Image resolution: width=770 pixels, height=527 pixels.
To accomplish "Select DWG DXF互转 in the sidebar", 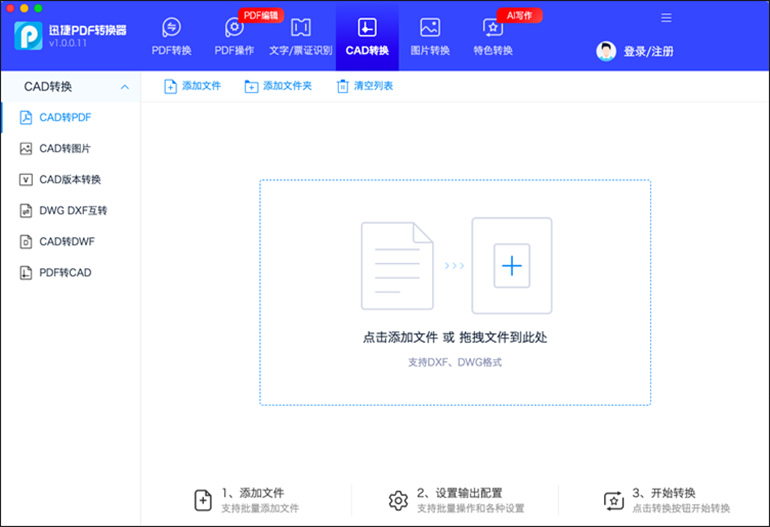I will tap(71, 210).
